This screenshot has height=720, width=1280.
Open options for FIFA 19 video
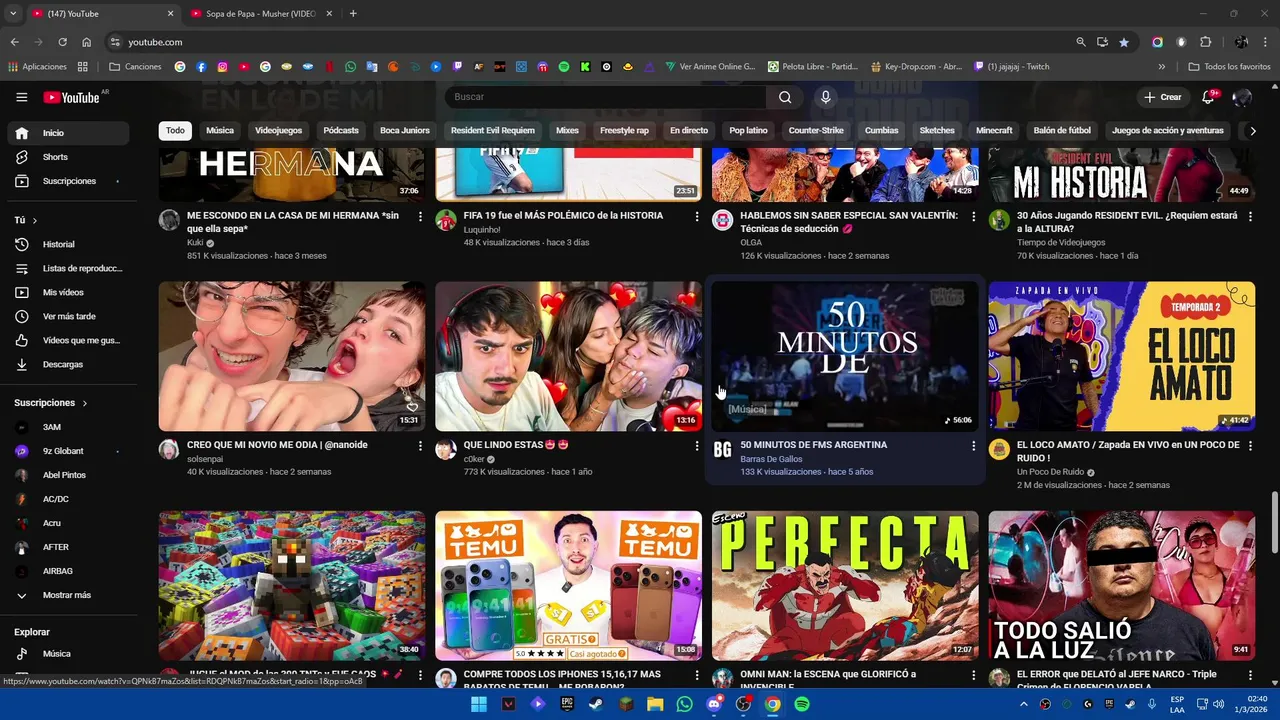click(x=697, y=216)
